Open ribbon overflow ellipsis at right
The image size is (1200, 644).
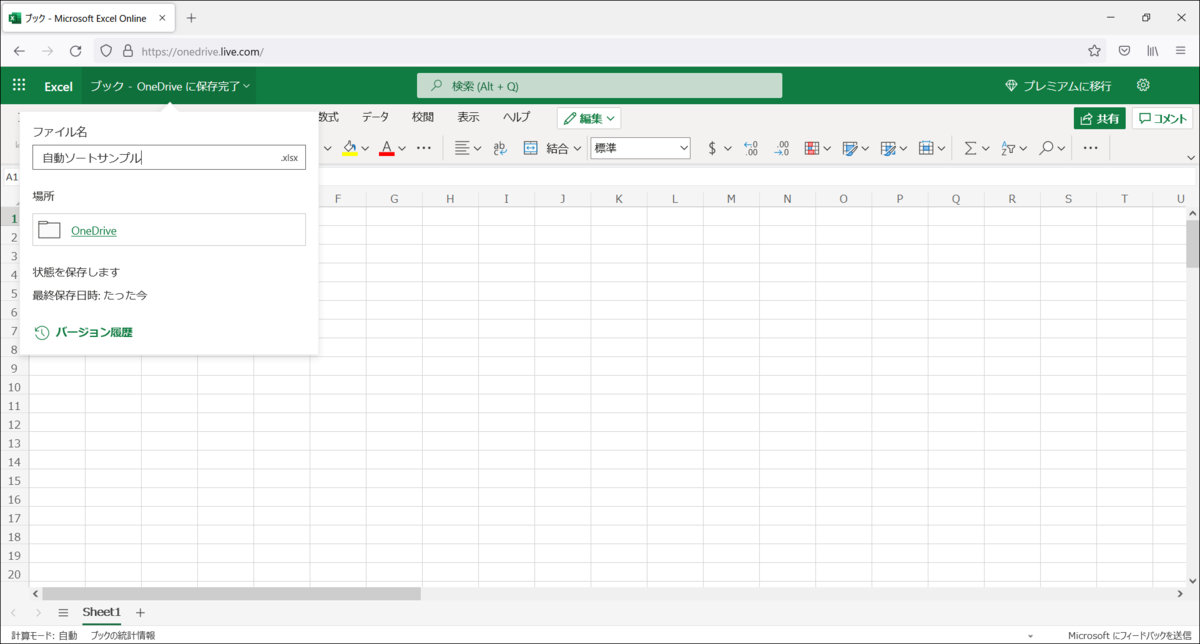[x=1091, y=148]
